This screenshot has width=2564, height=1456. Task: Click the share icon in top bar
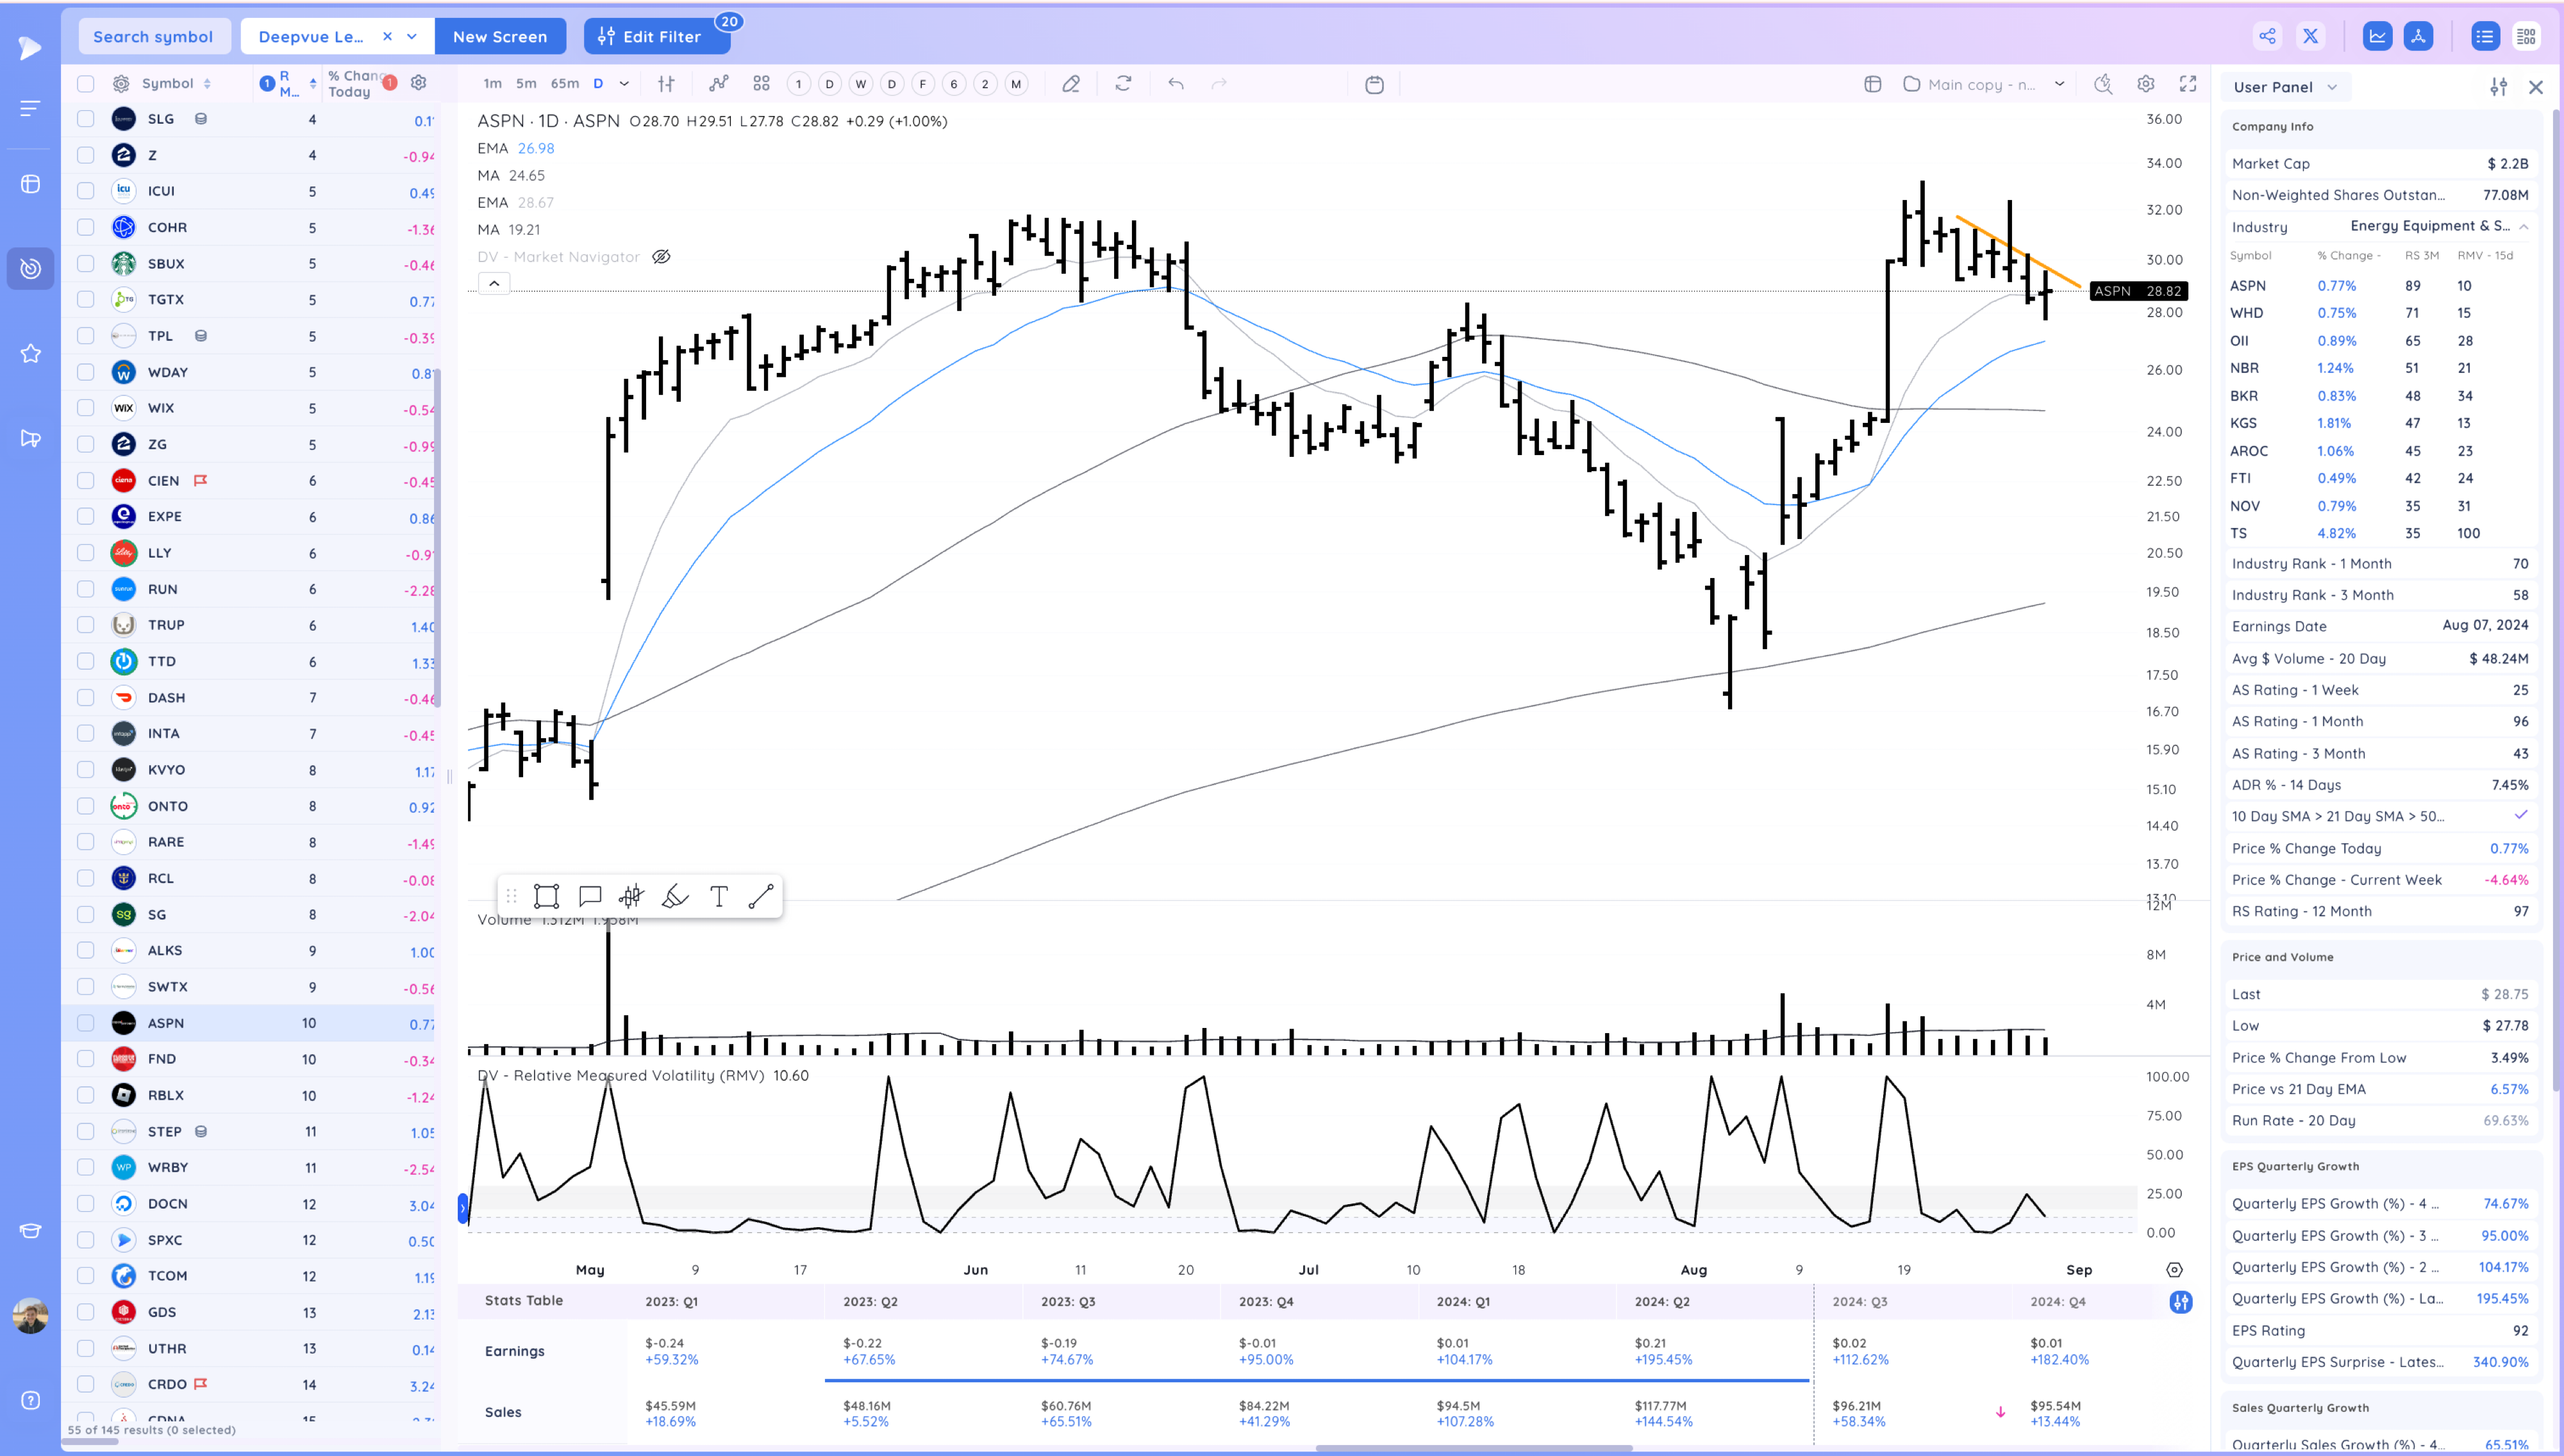2267,37
